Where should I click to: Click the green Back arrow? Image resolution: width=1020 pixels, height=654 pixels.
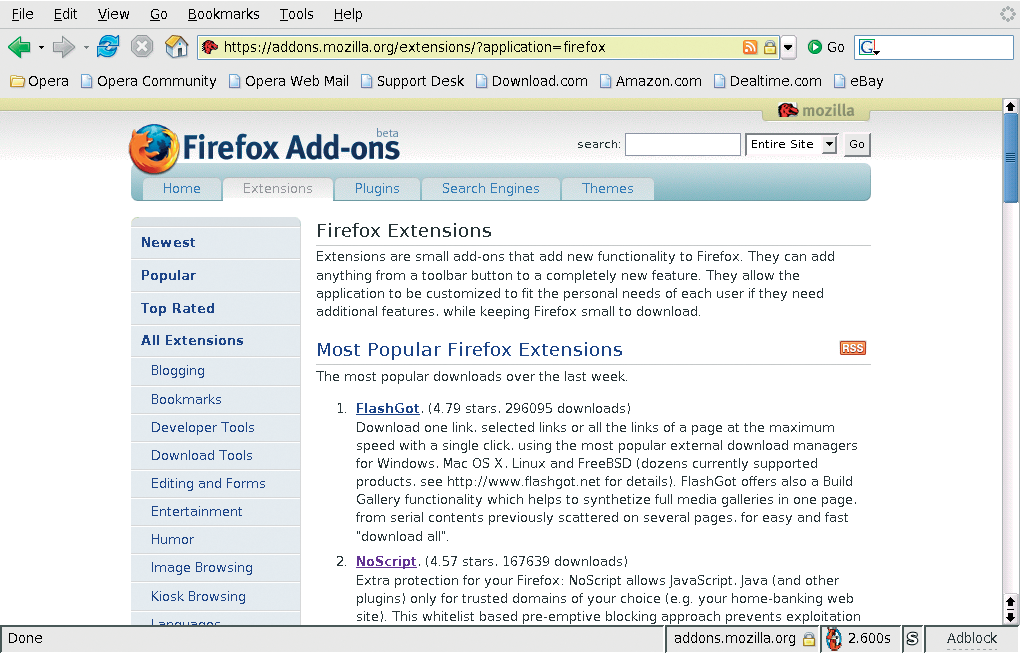19,47
